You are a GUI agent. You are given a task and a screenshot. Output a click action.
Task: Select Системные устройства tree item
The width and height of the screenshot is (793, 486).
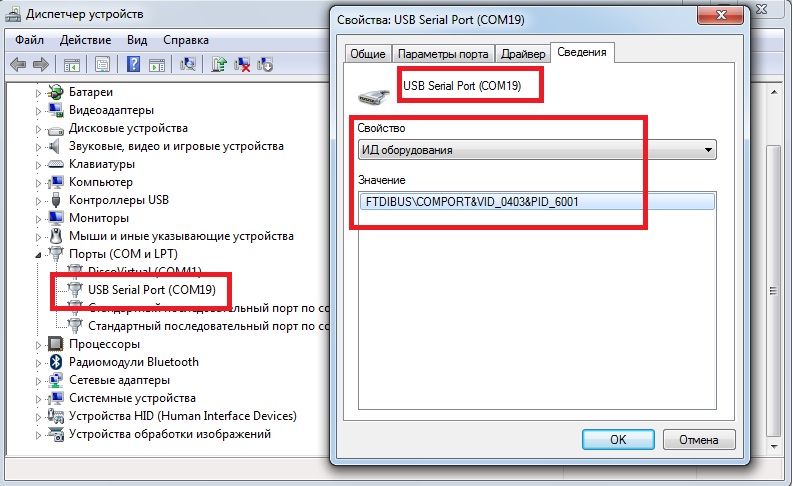coord(132,398)
